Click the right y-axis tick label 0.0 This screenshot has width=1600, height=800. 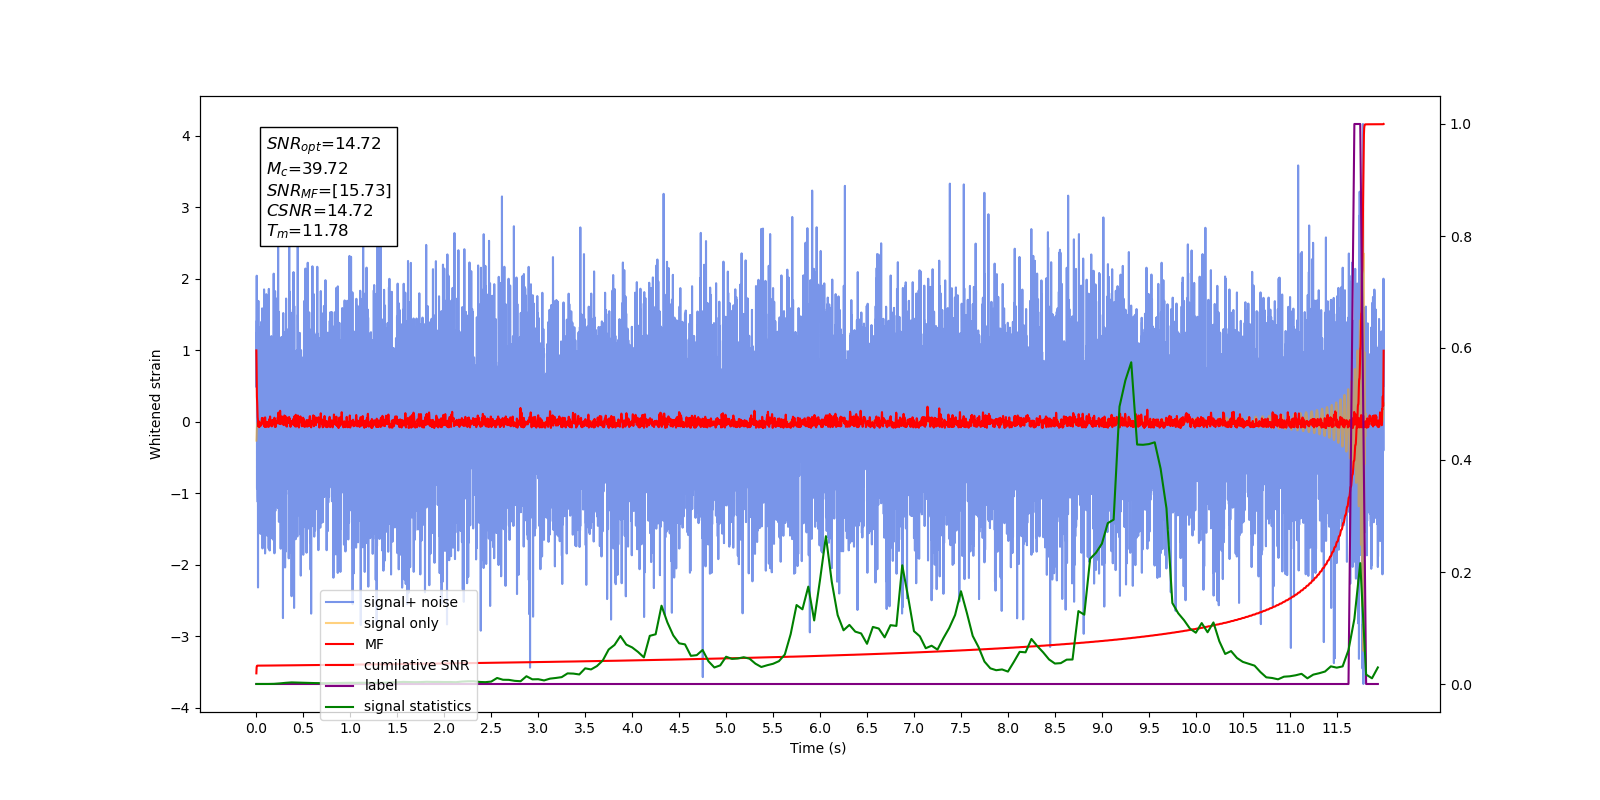coord(1461,685)
